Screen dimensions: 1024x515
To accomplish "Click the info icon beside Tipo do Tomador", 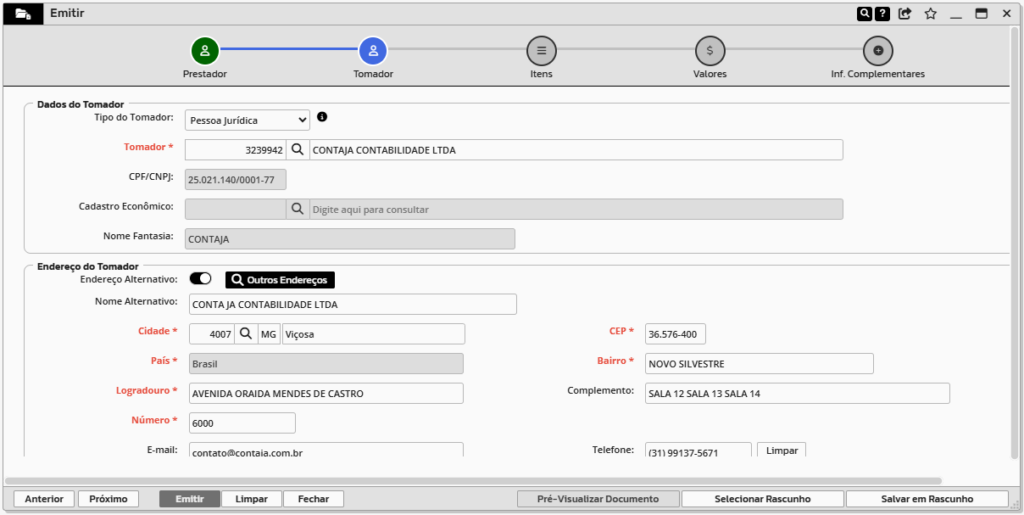I will point(322,117).
